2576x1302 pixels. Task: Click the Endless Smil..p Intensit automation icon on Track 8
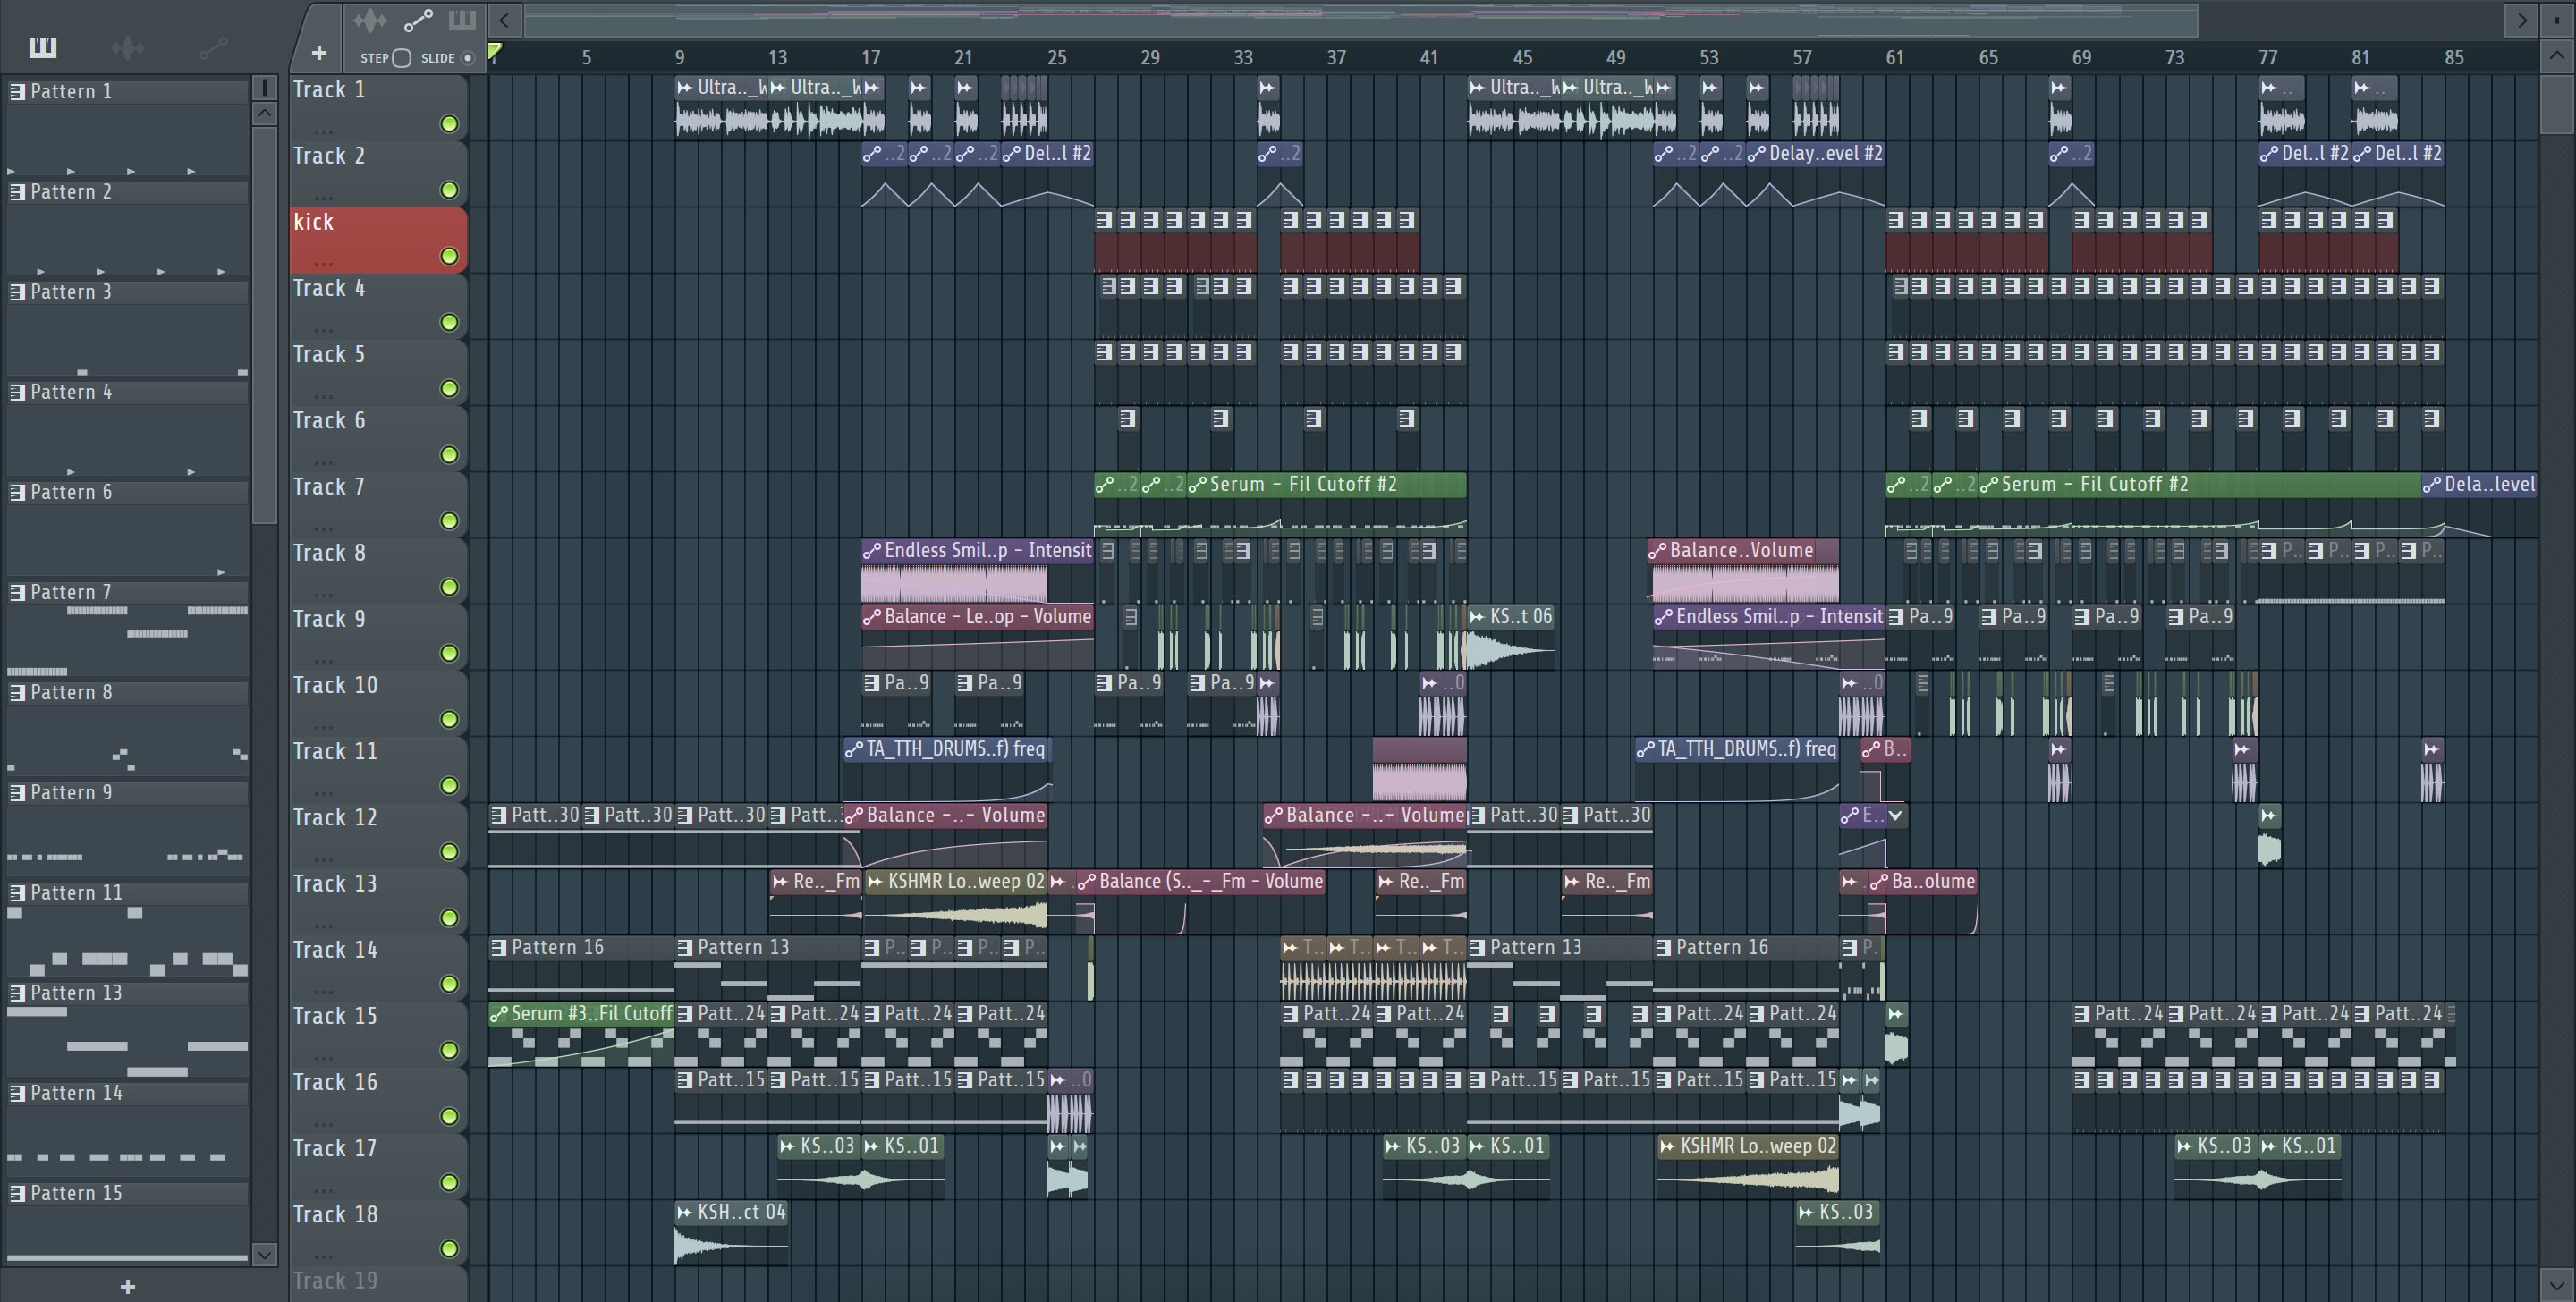click(871, 550)
